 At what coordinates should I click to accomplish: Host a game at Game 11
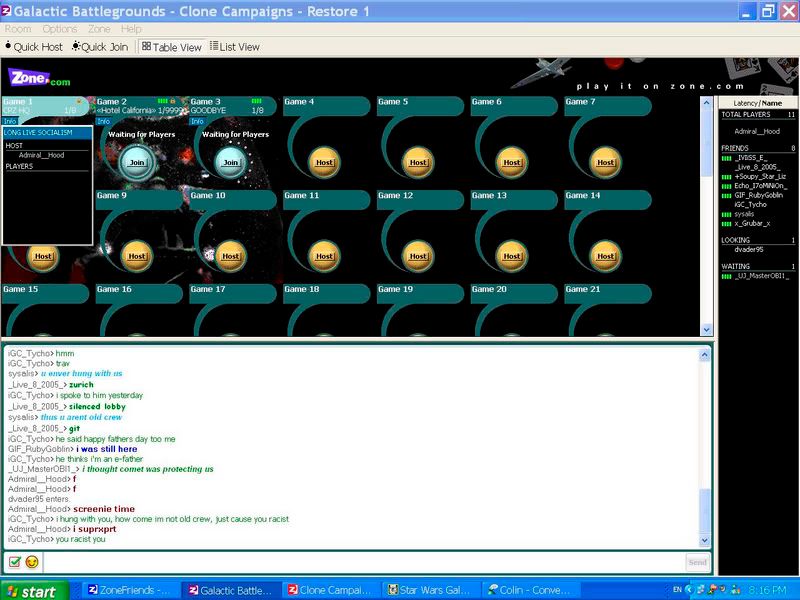324,256
